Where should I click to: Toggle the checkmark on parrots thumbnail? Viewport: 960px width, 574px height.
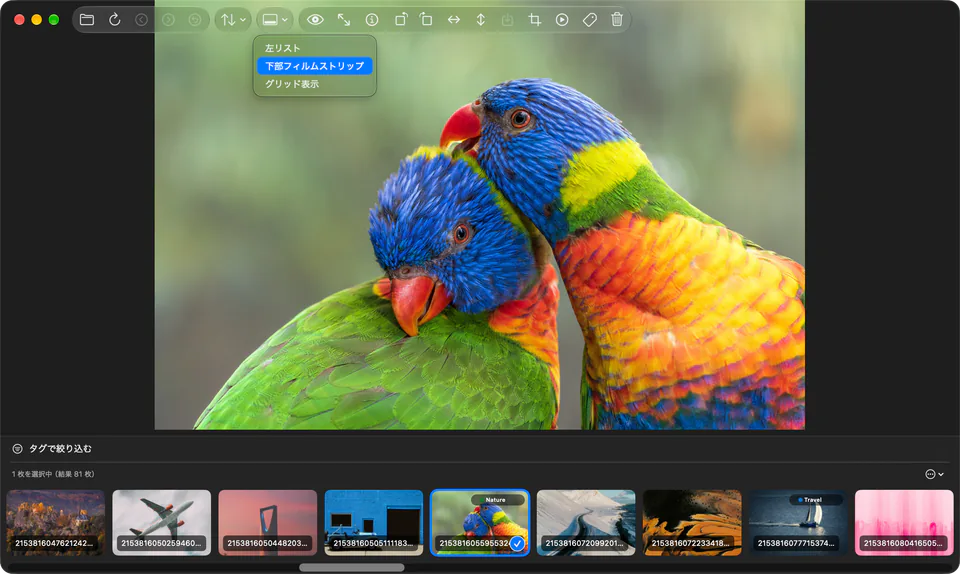click(x=517, y=543)
